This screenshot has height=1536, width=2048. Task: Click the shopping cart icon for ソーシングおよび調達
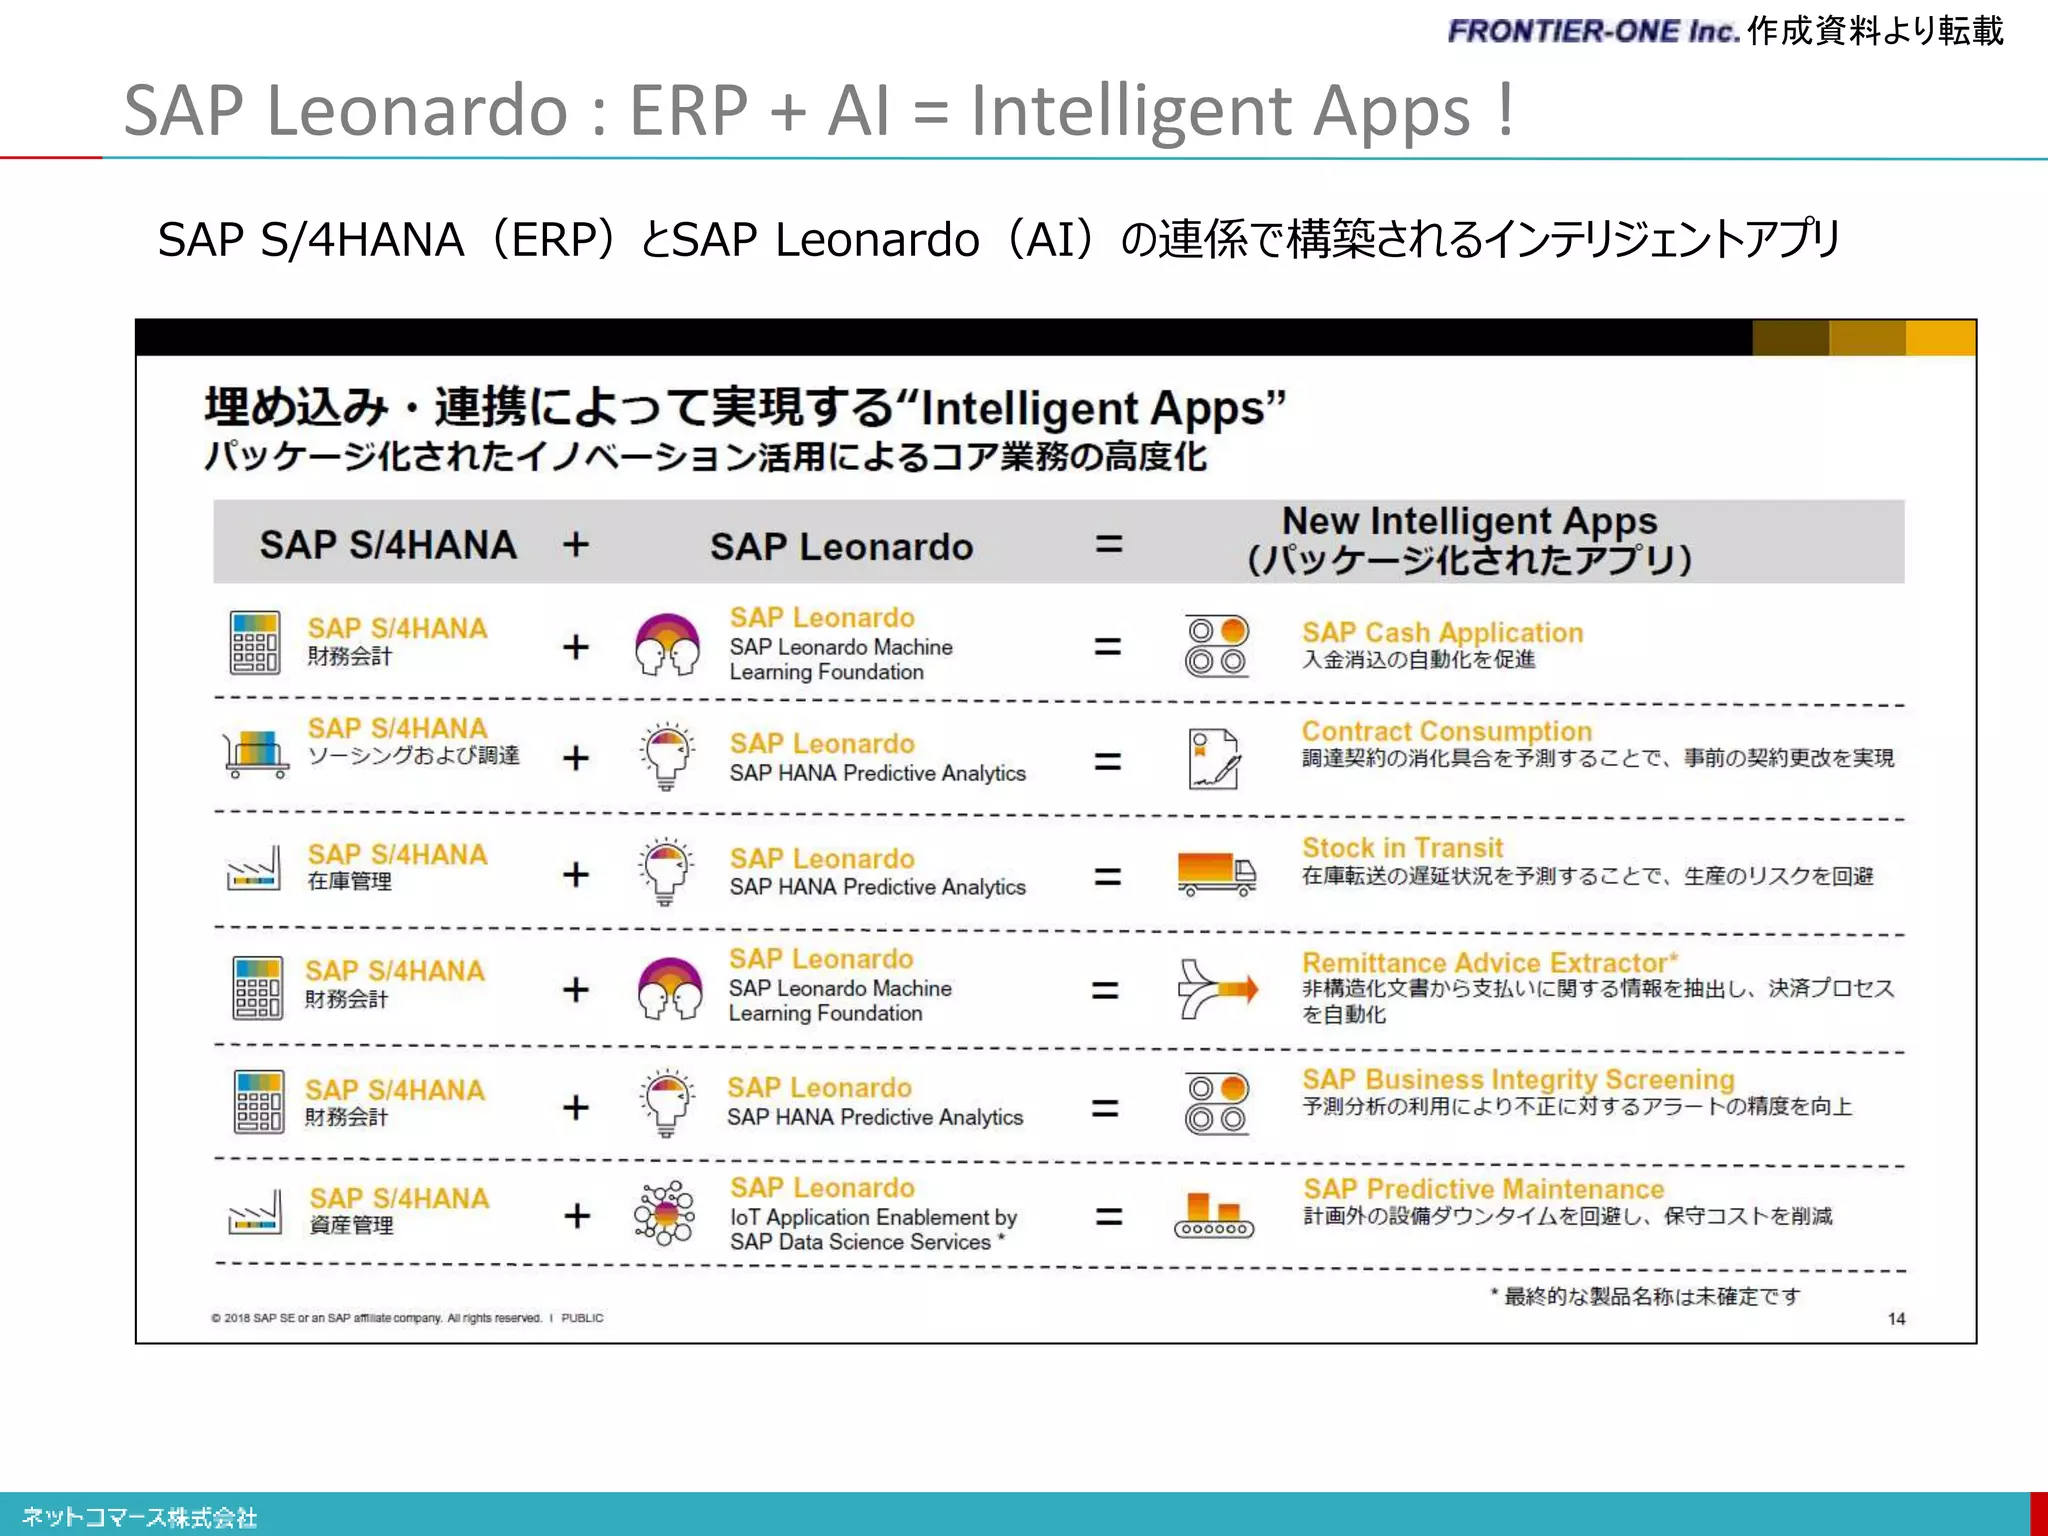[x=257, y=753]
